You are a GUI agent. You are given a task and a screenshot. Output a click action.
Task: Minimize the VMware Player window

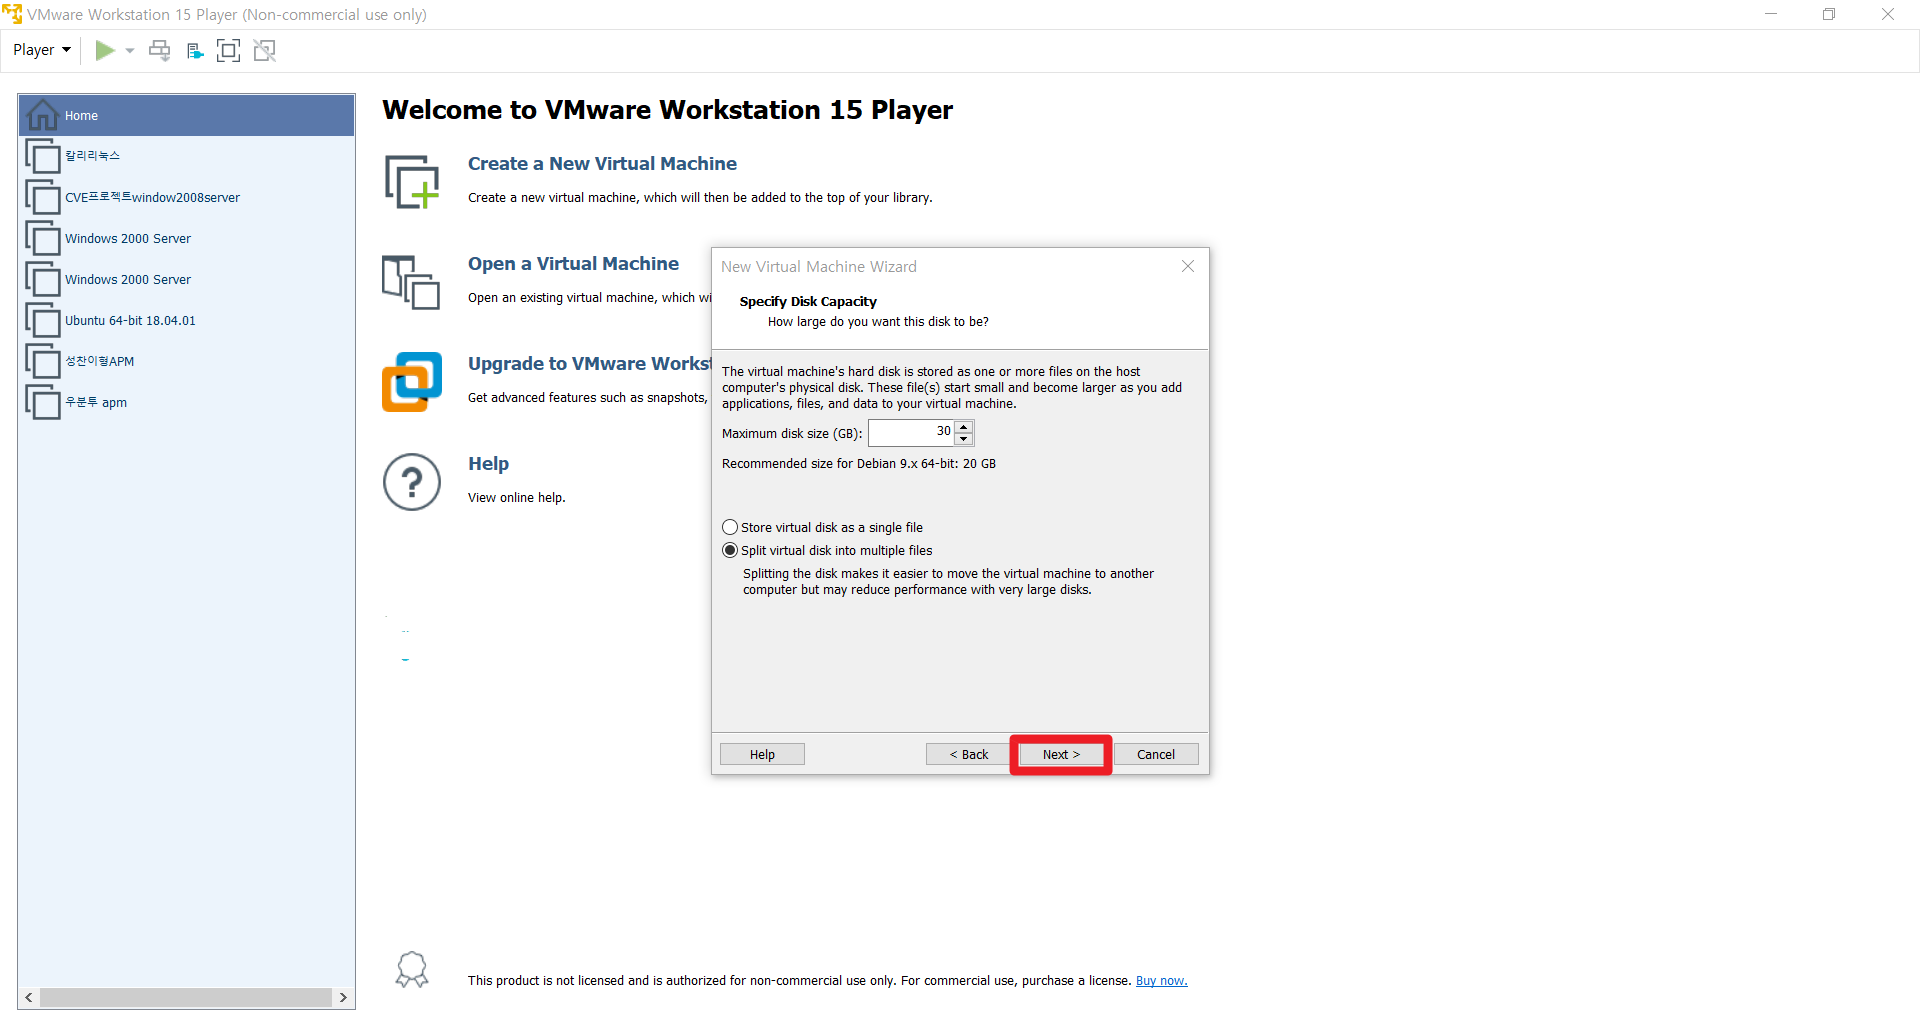click(1771, 14)
